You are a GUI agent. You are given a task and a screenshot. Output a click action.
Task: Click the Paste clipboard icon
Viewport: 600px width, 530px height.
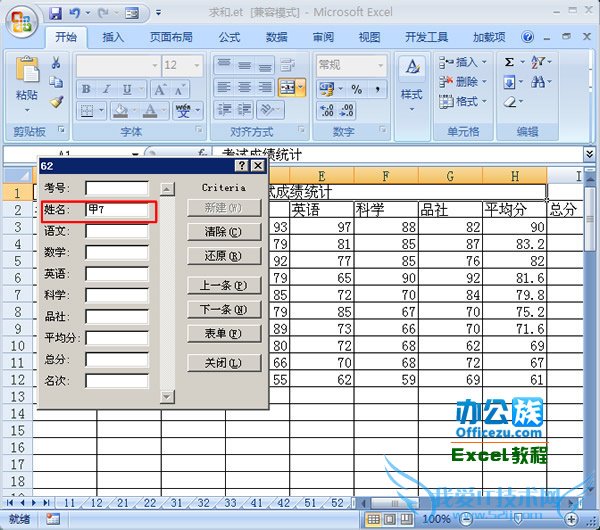pos(27,70)
